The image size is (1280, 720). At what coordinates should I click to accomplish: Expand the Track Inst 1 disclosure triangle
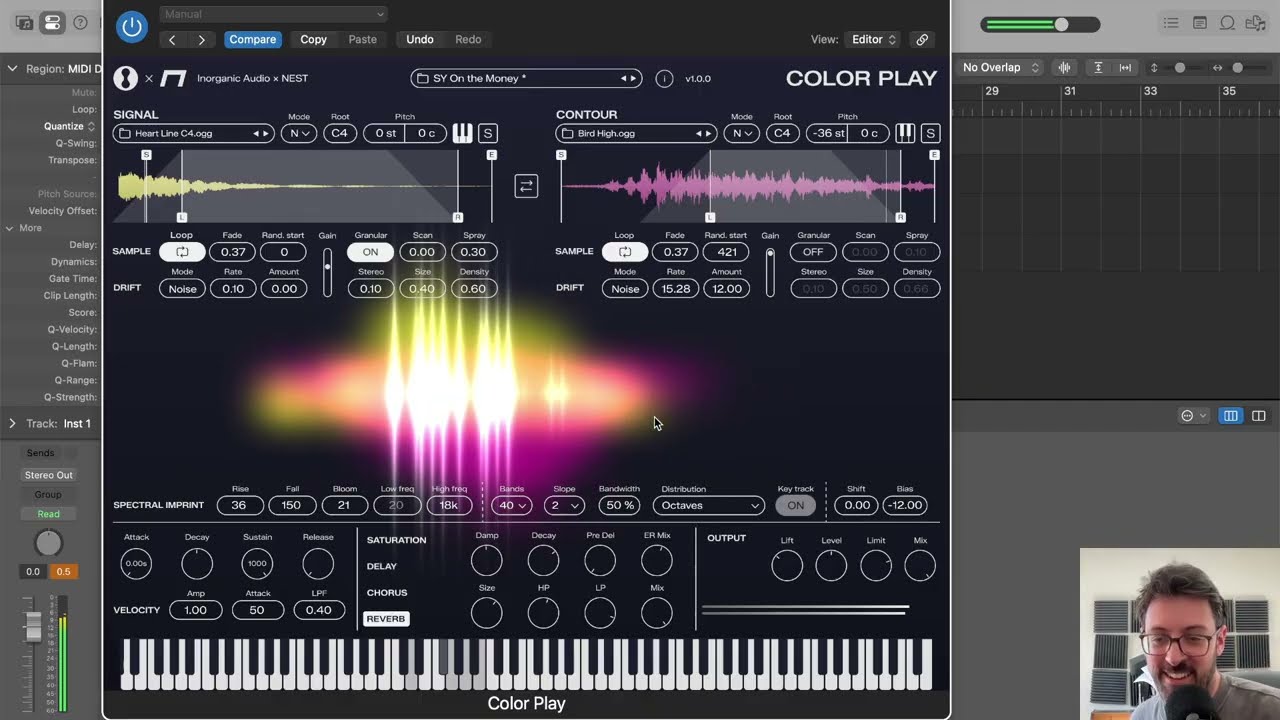[12, 424]
